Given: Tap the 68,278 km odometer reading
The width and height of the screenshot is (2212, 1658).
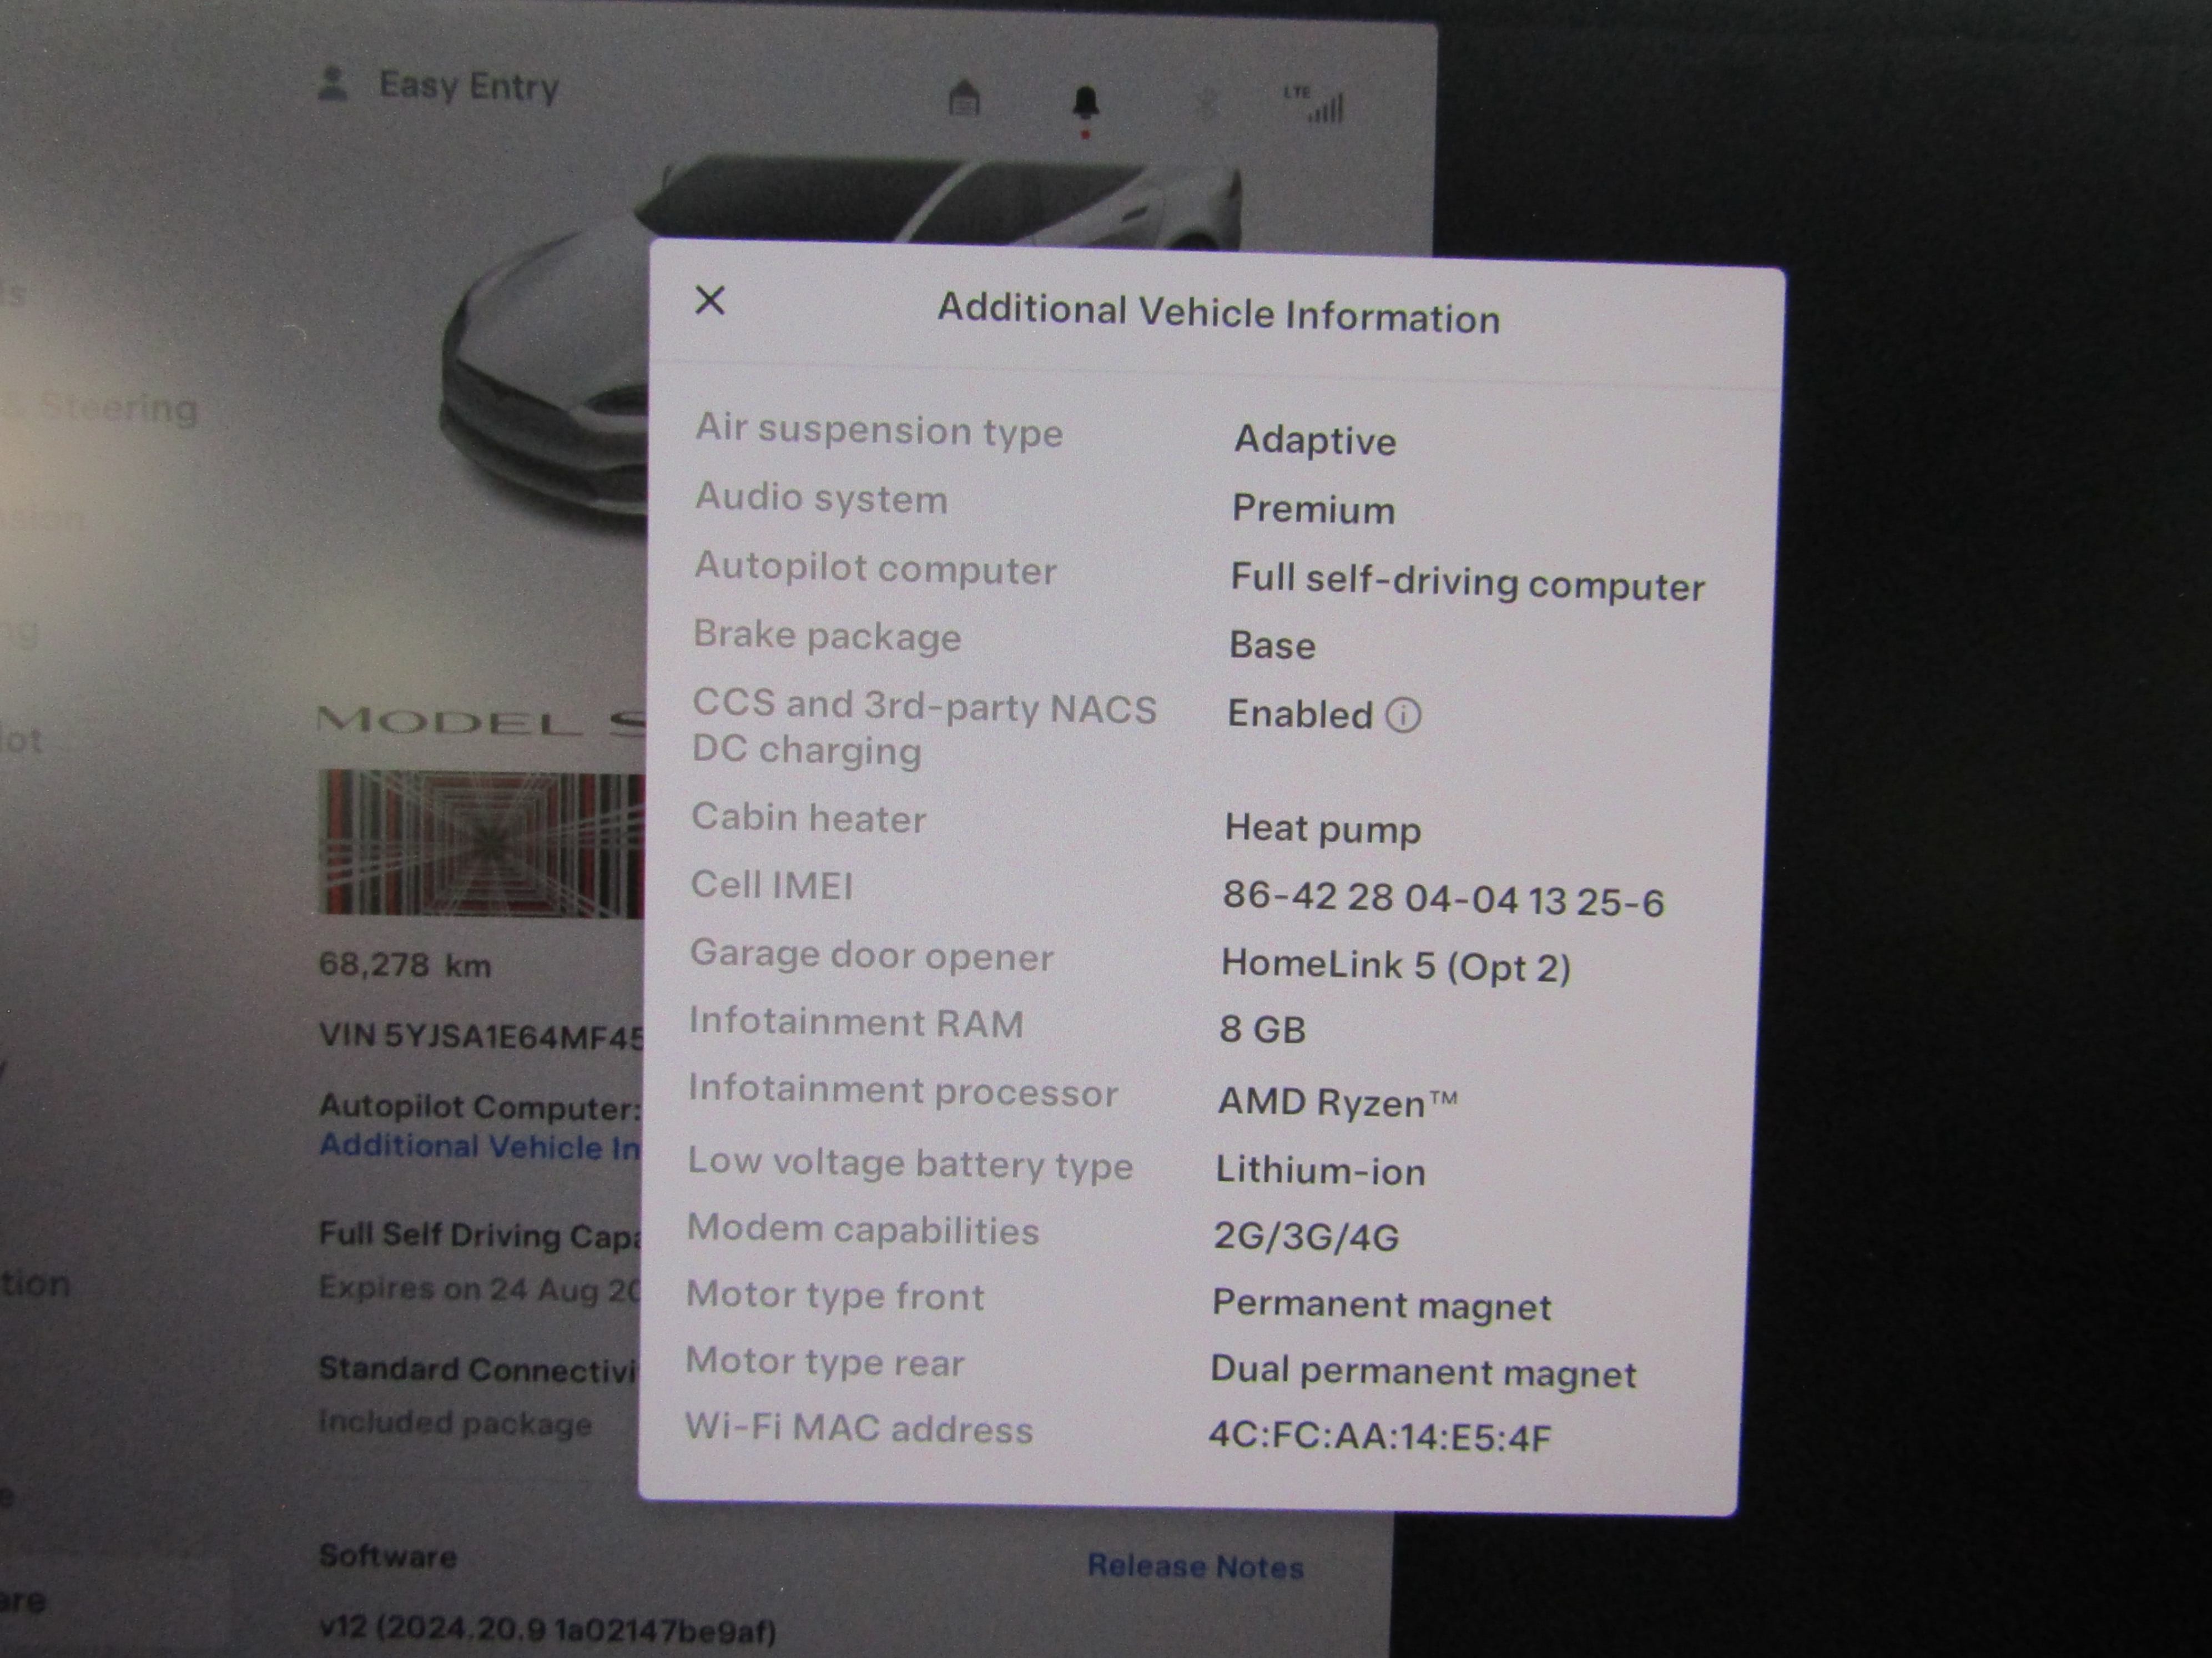Looking at the screenshot, I should (404, 965).
